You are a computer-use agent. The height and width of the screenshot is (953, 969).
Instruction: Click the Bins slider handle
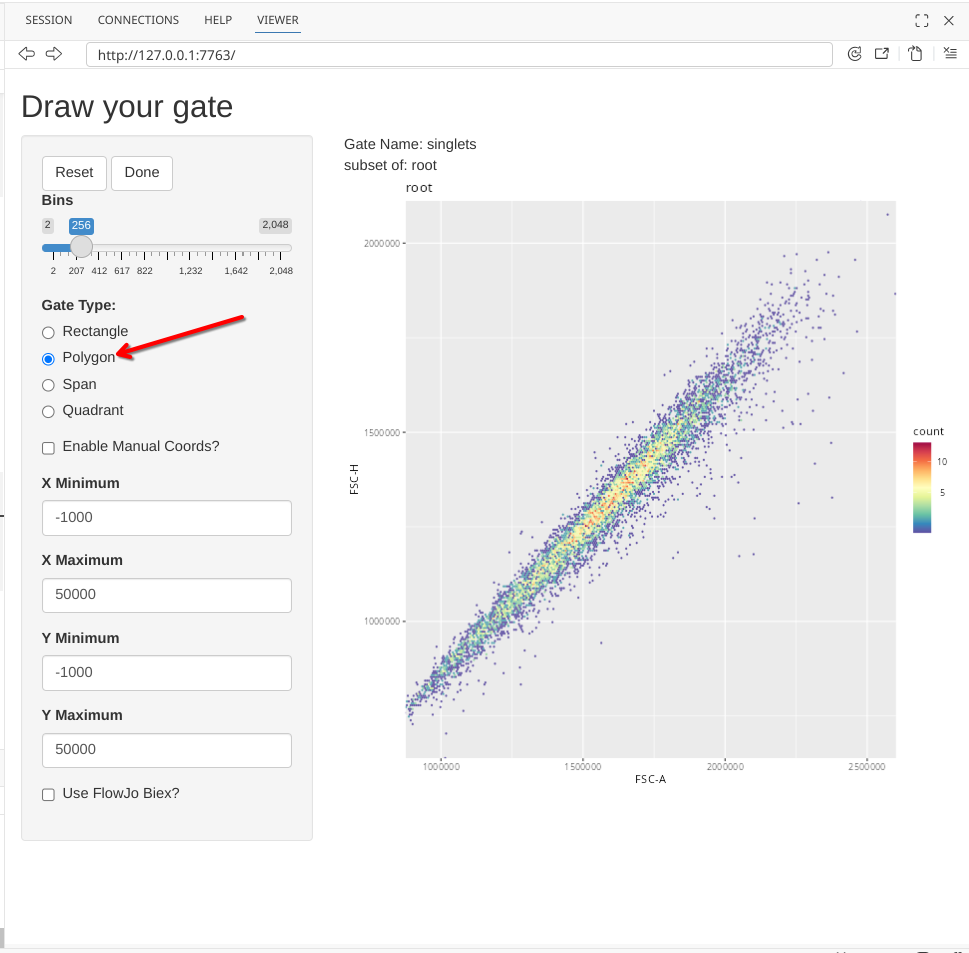81,247
